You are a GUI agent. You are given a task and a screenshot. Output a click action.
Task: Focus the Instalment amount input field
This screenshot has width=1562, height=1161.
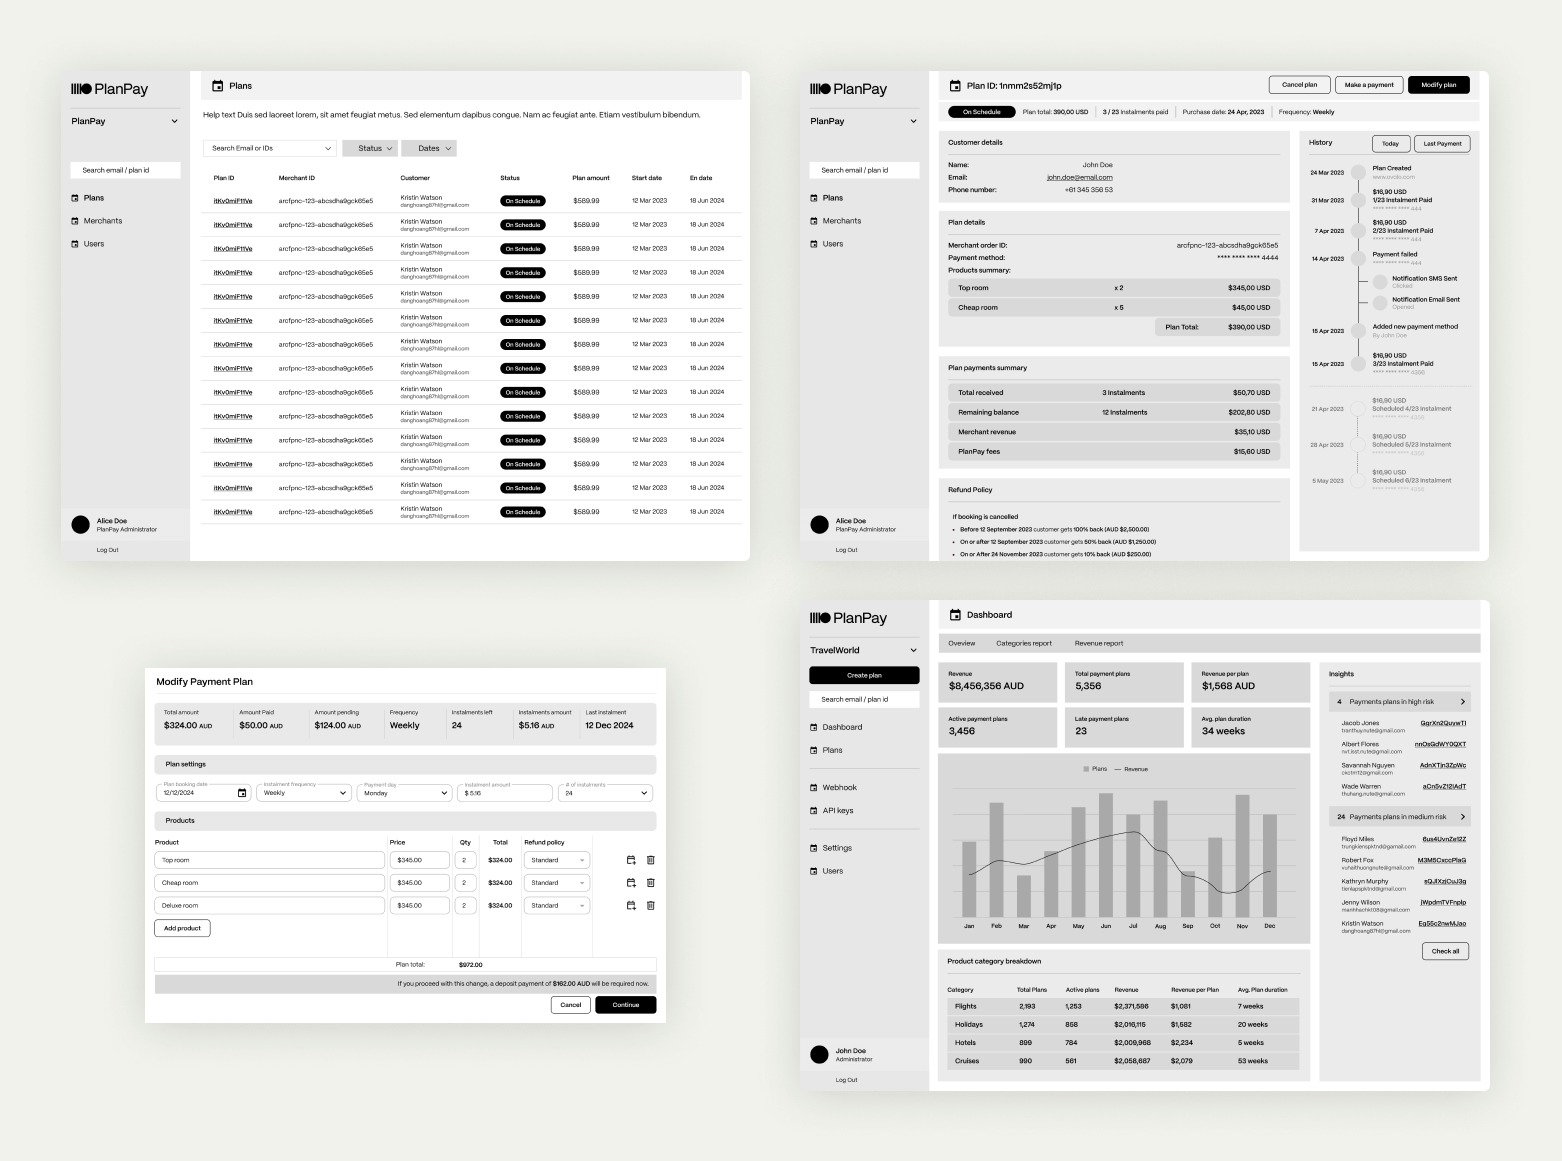pos(507,793)
